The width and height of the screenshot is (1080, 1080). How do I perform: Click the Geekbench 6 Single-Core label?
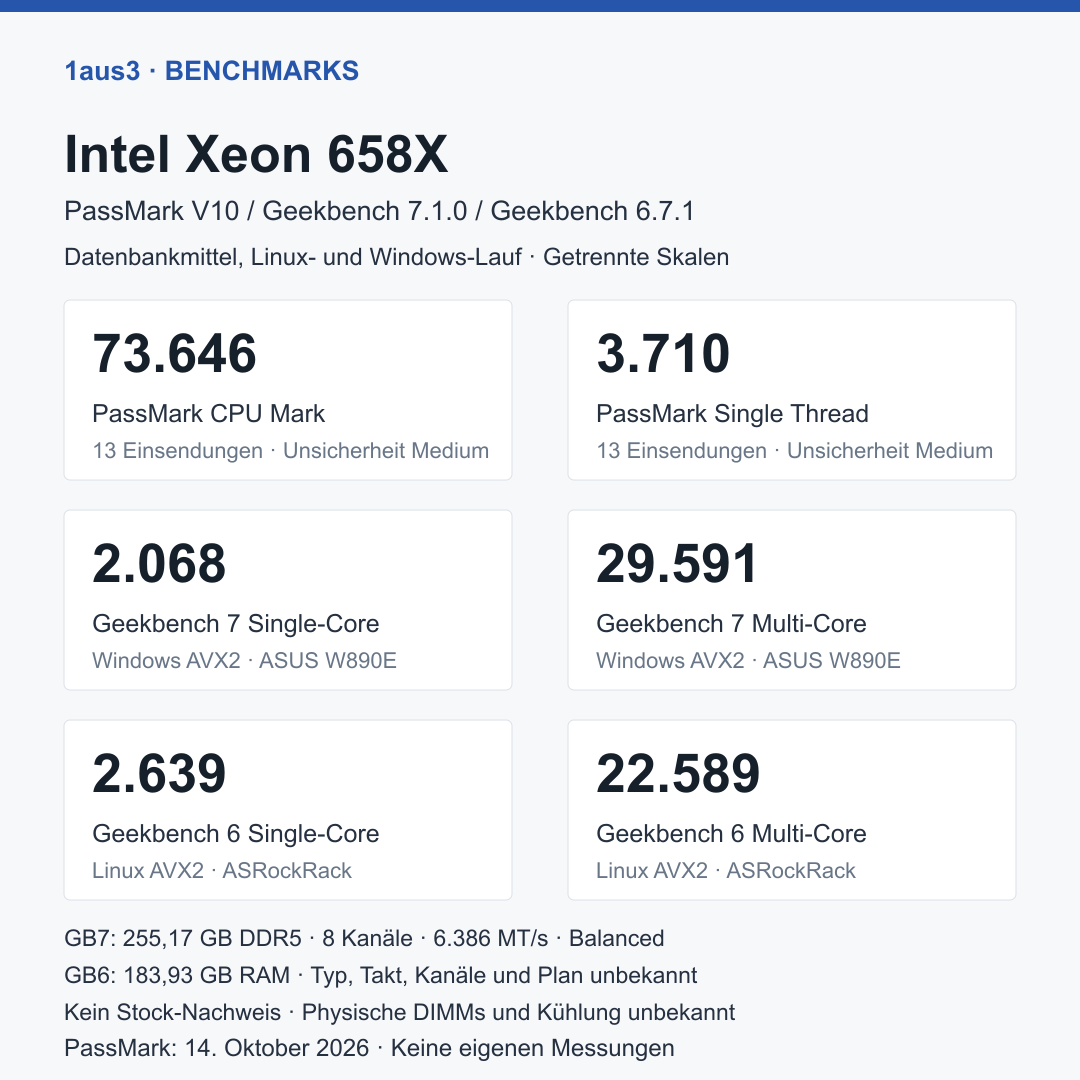pyautogui.click(x=236, y=833)
